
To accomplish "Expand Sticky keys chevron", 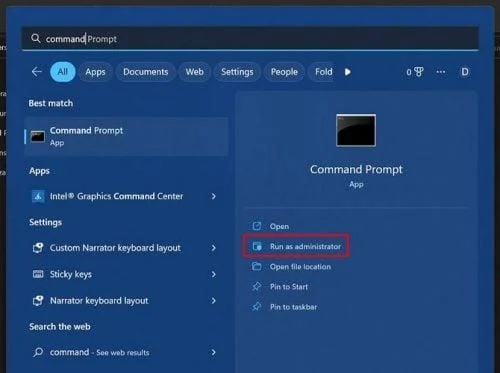I will tap(214, 274).
